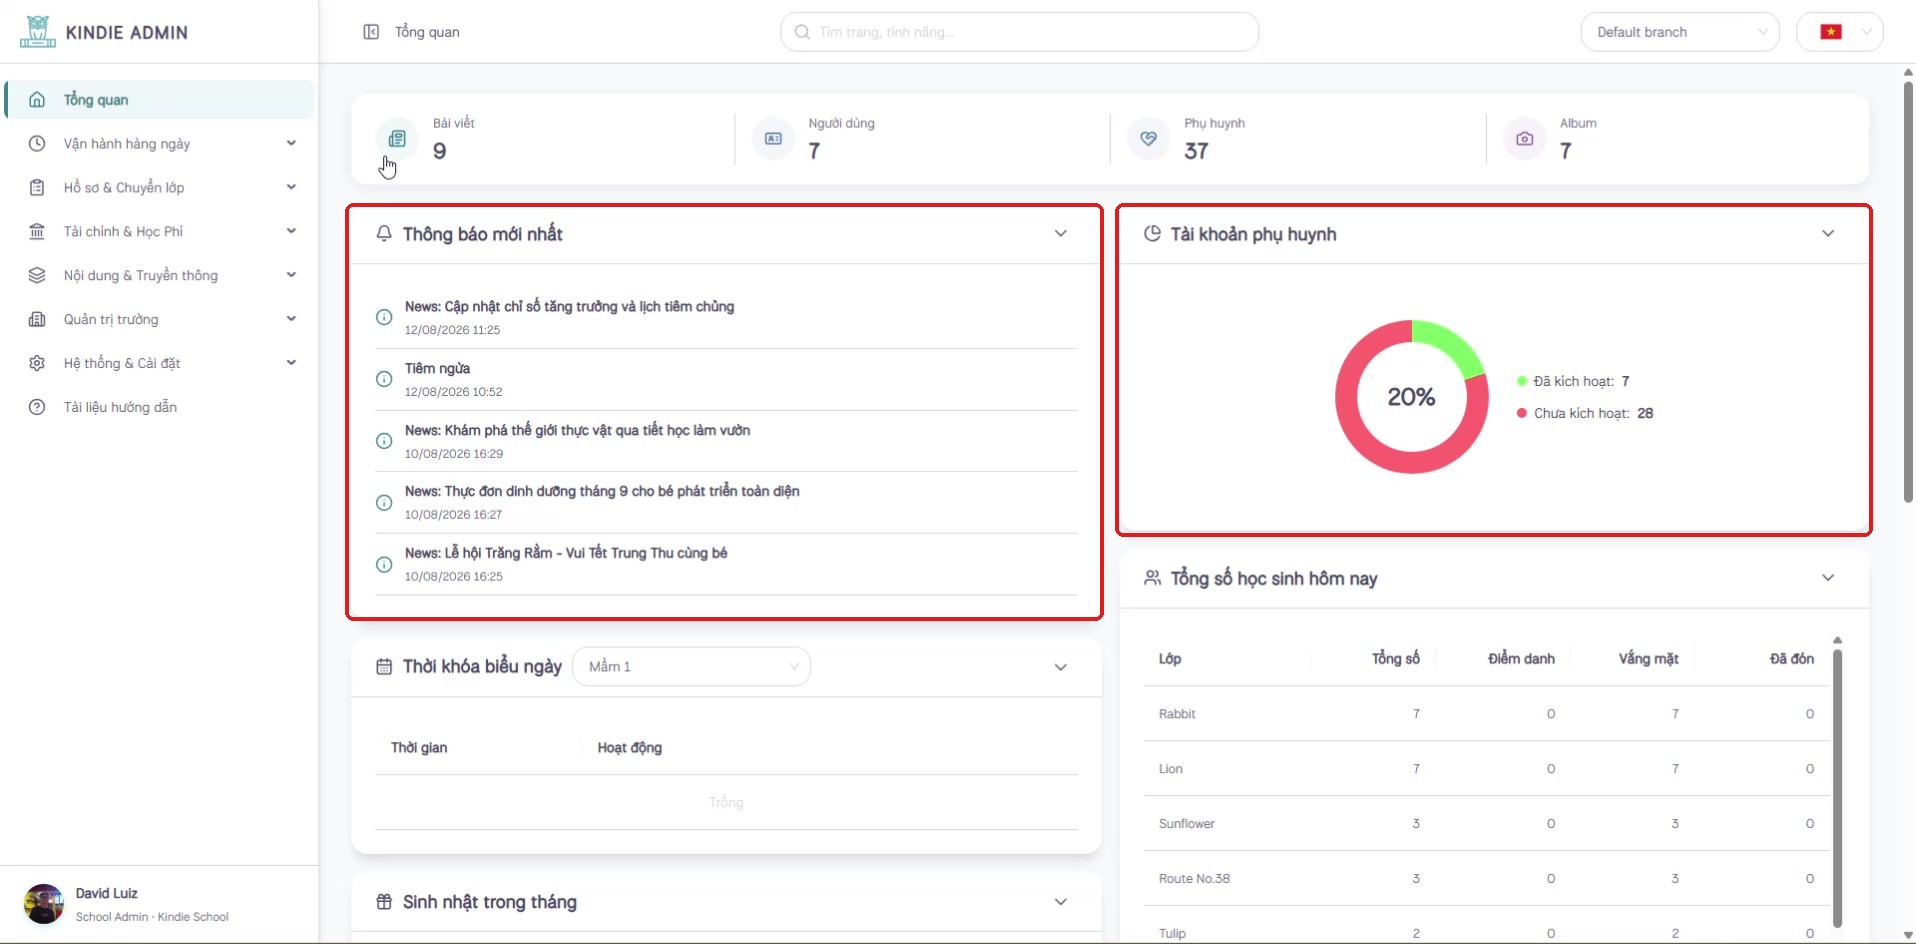Open the Default branch dropdown
1916x944 pixels.
1680,32
